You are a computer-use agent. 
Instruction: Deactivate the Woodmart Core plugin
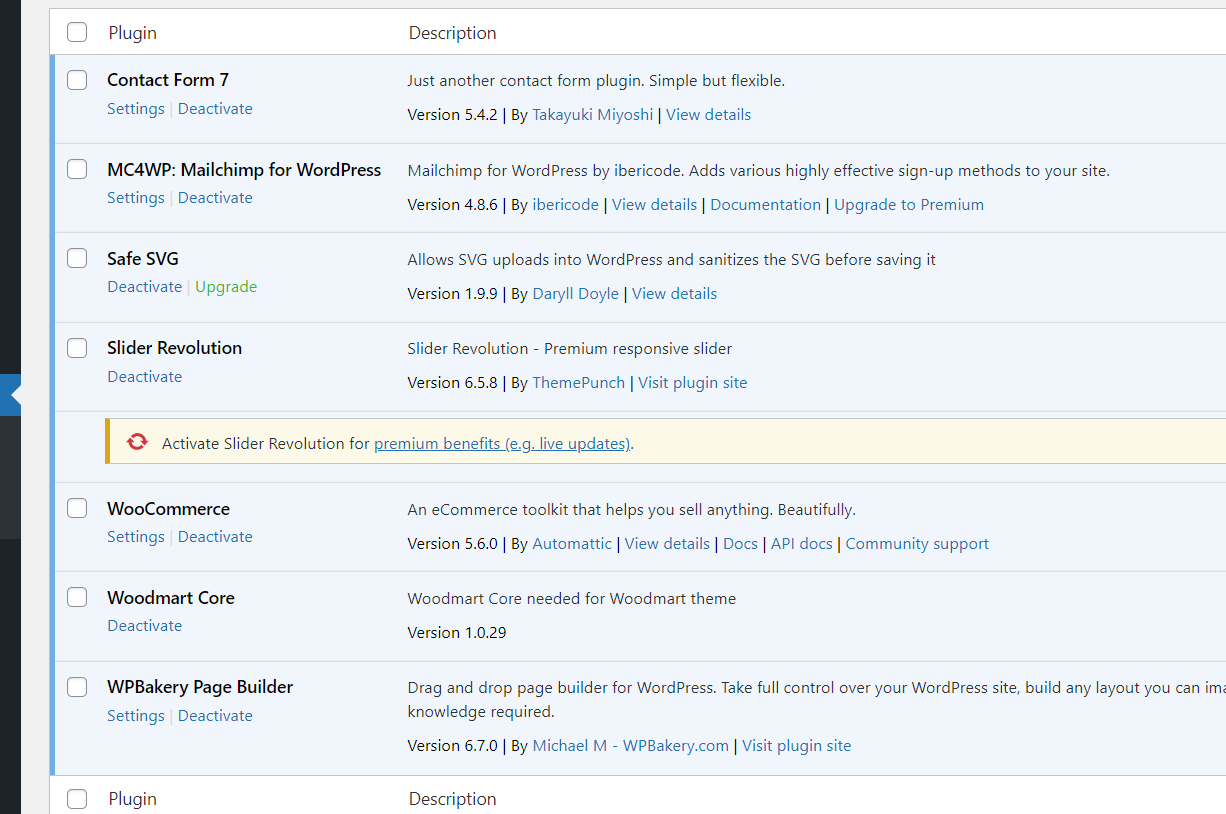[x=145, y=626]
